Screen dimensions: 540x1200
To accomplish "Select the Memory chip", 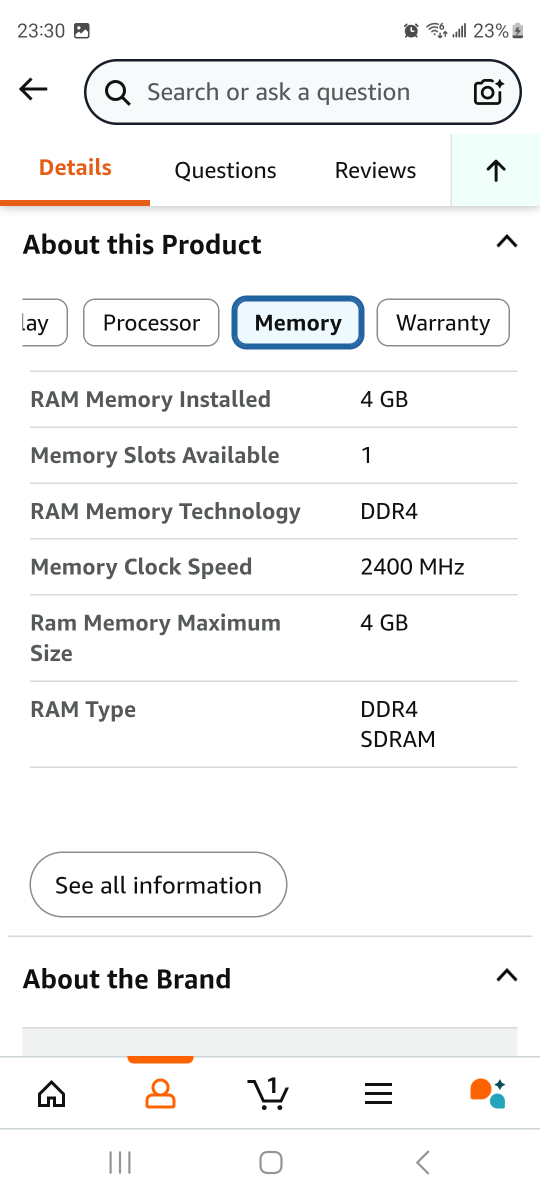I will pyautogui.click(x=298, y=323).
